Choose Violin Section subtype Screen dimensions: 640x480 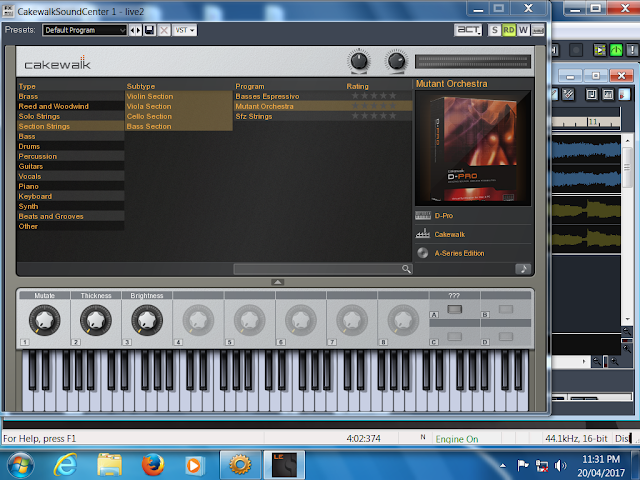[179, 96]
